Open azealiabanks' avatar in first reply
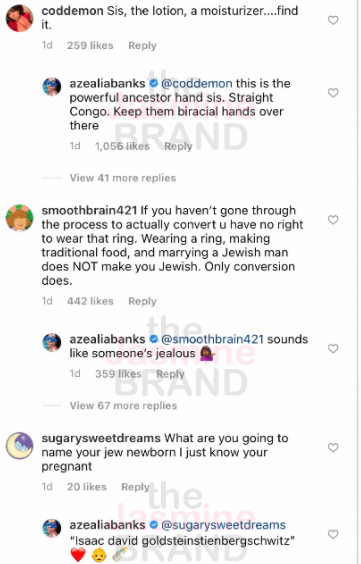Screen dimensions: 361x564 [x=52, y=87]
